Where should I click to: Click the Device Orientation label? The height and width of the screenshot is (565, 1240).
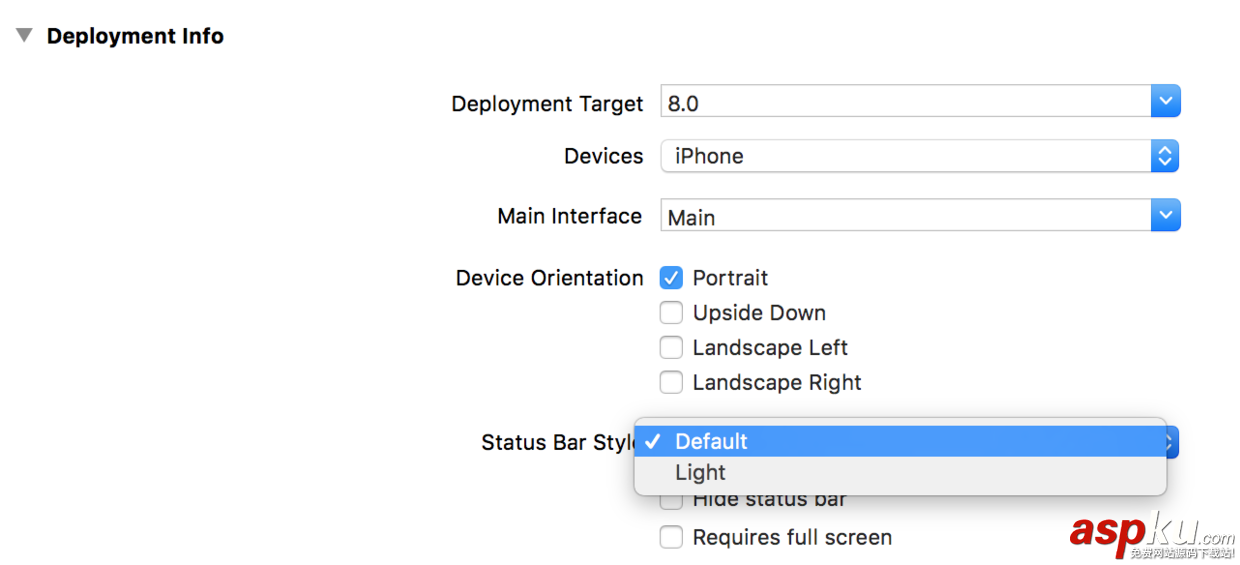(x=549, y=278)
